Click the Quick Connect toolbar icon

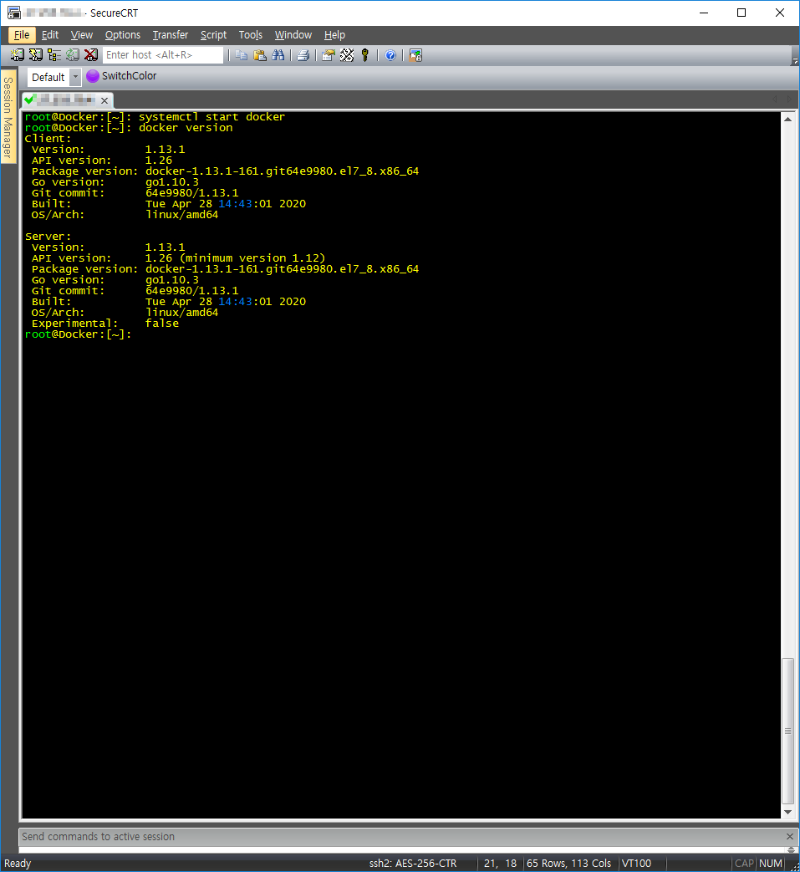(35, 55)
